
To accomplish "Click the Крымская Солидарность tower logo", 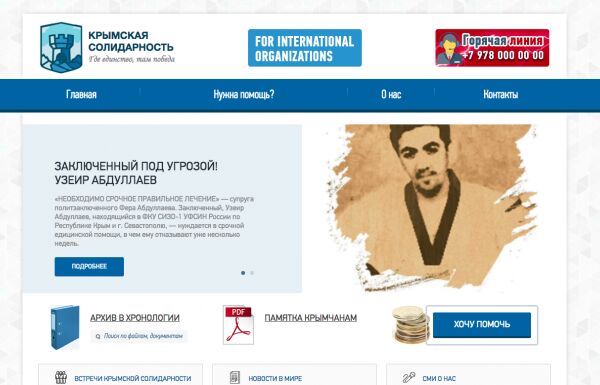I will (61, 47).
